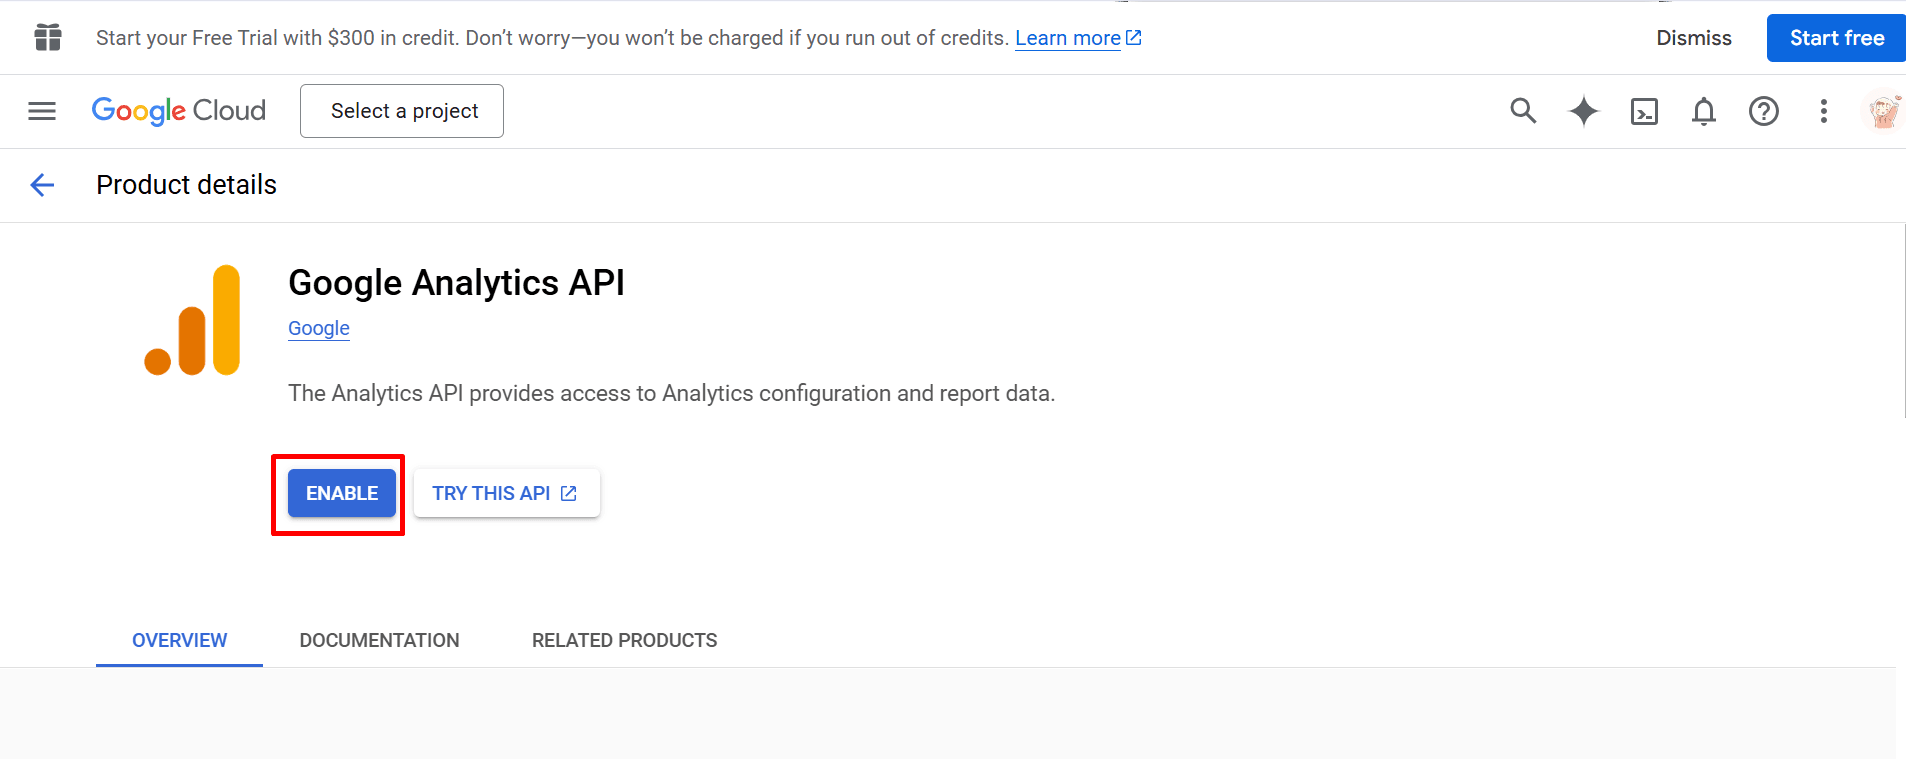Viewport: 1906px width, 759px height.
Task: Click the Analytics API description sentence
Action: click(672, 393)
